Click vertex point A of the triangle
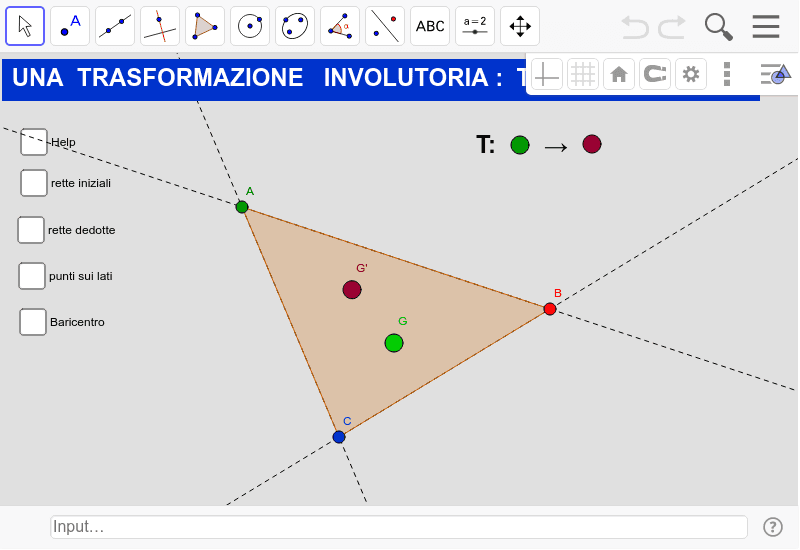 [242, 207]
